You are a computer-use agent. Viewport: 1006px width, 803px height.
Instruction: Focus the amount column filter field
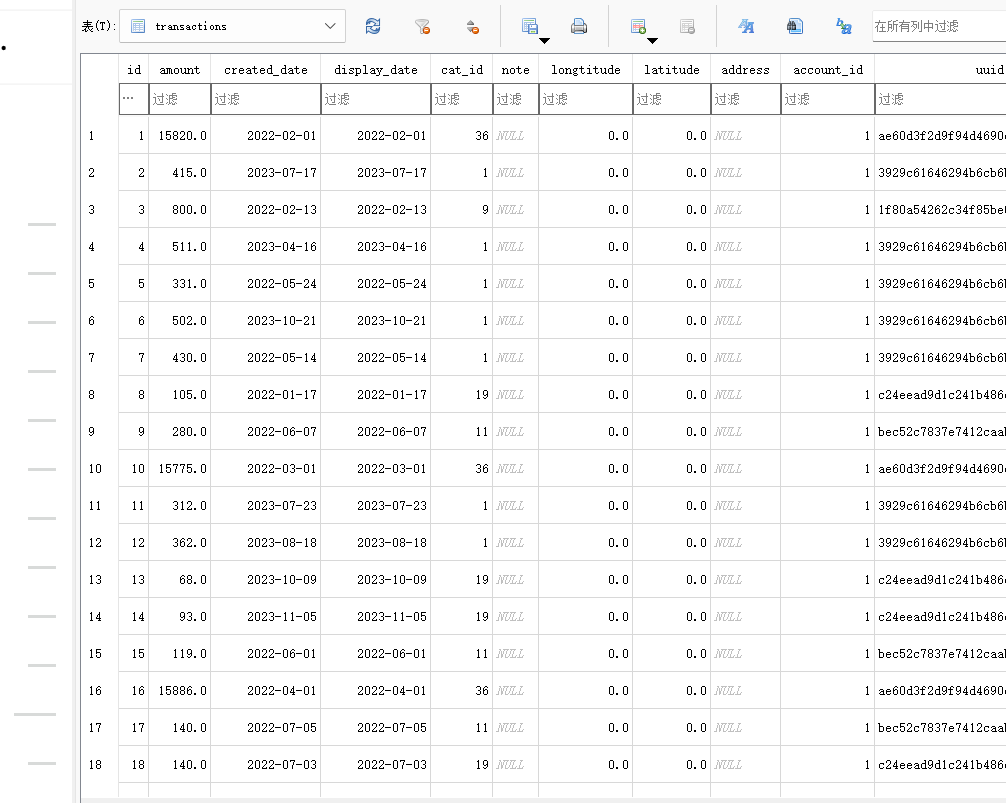(x=180, y=99)
